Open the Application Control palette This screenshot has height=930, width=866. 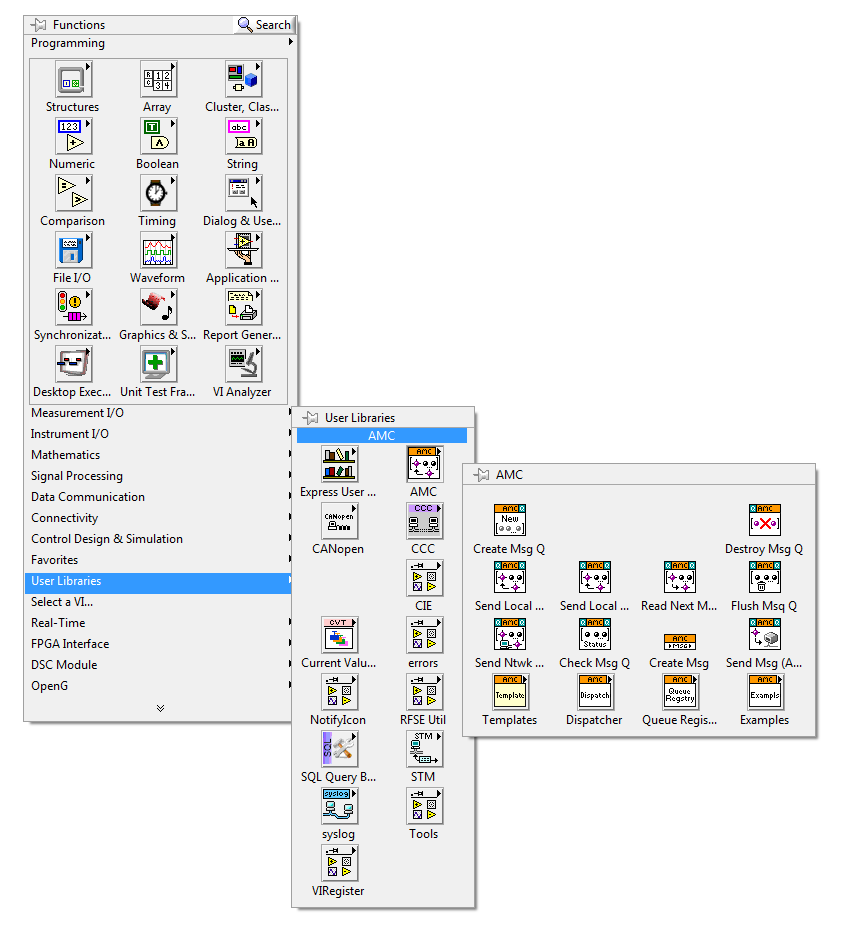(x=243, y=250)
